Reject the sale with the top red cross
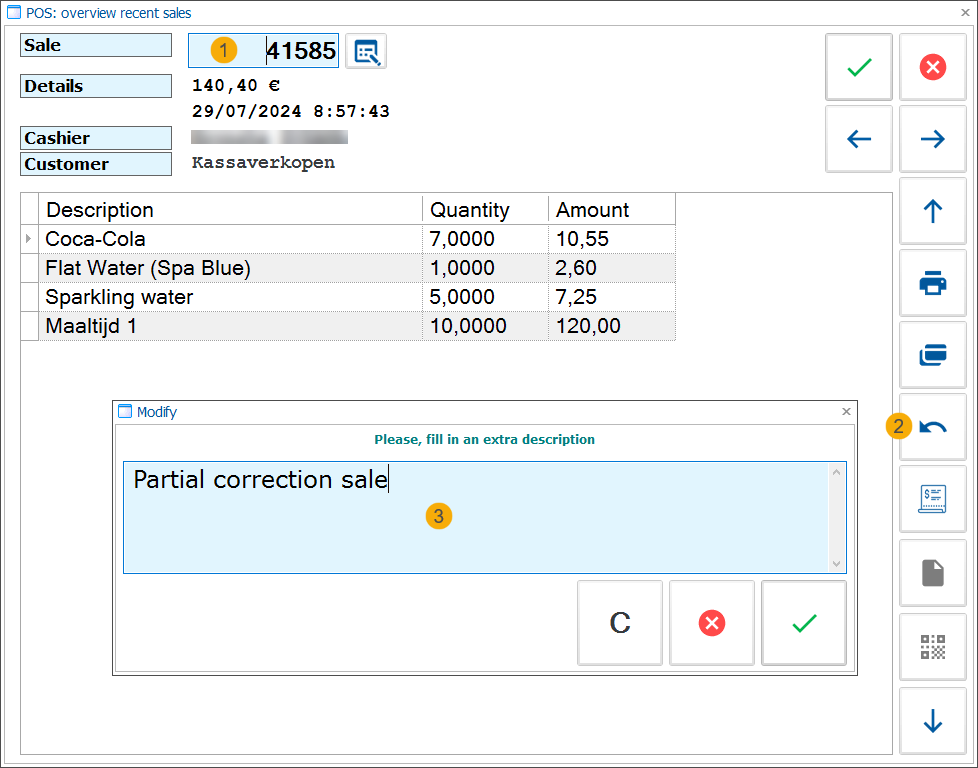 coord(932,67)
